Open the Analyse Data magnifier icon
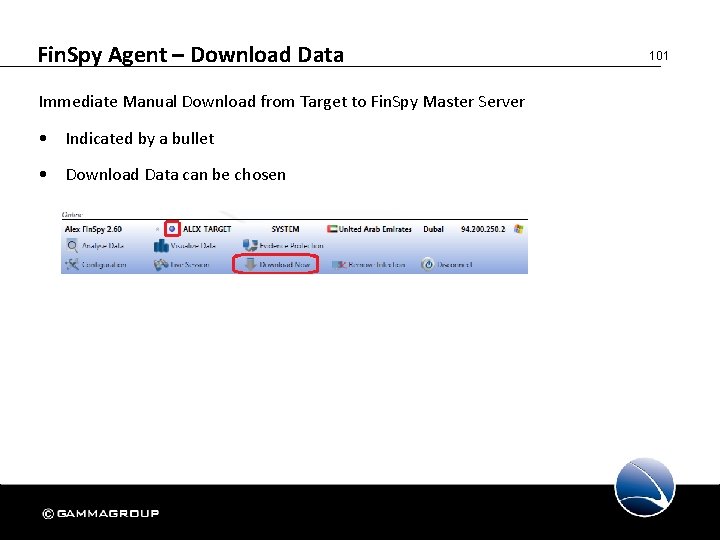Image resolution: width=720 pixels, height=540 pixels. (72, 246)
